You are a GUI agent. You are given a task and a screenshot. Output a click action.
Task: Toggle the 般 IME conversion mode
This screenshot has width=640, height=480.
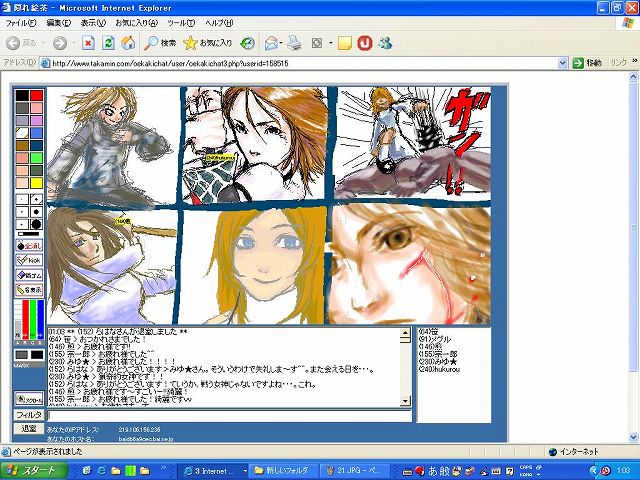click(x=445, y=471)
